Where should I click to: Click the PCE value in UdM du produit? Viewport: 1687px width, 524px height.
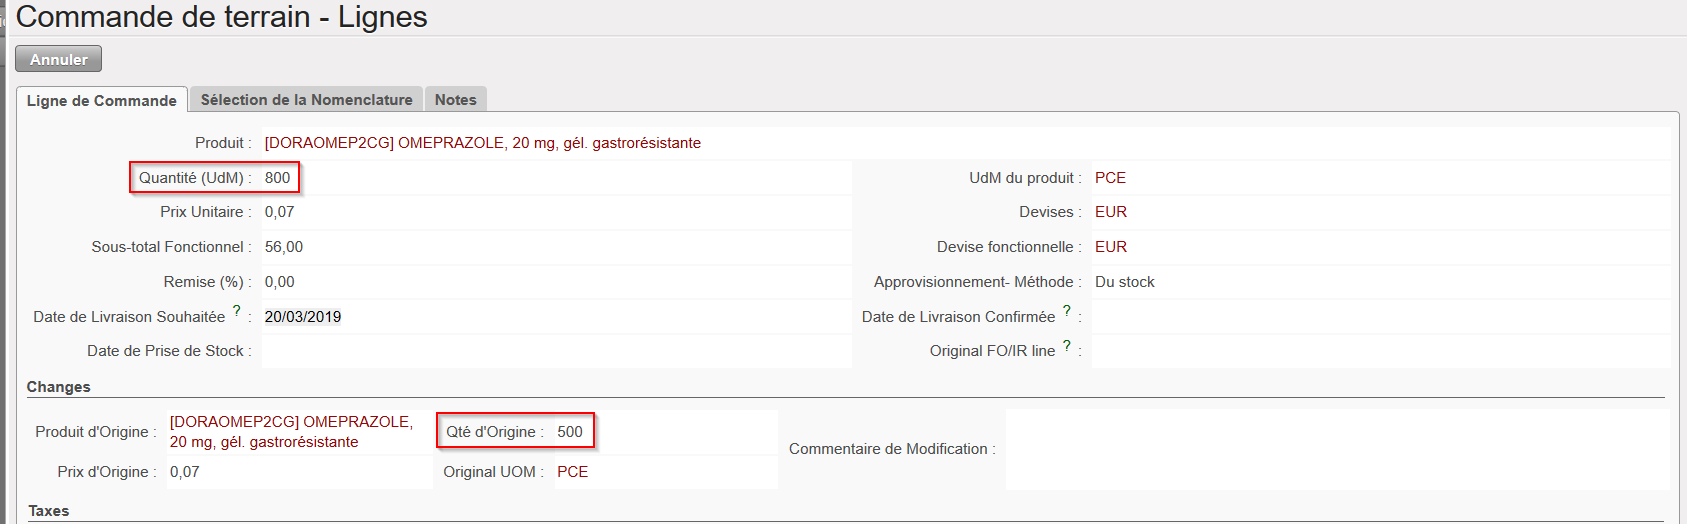tap(1110, 178)
